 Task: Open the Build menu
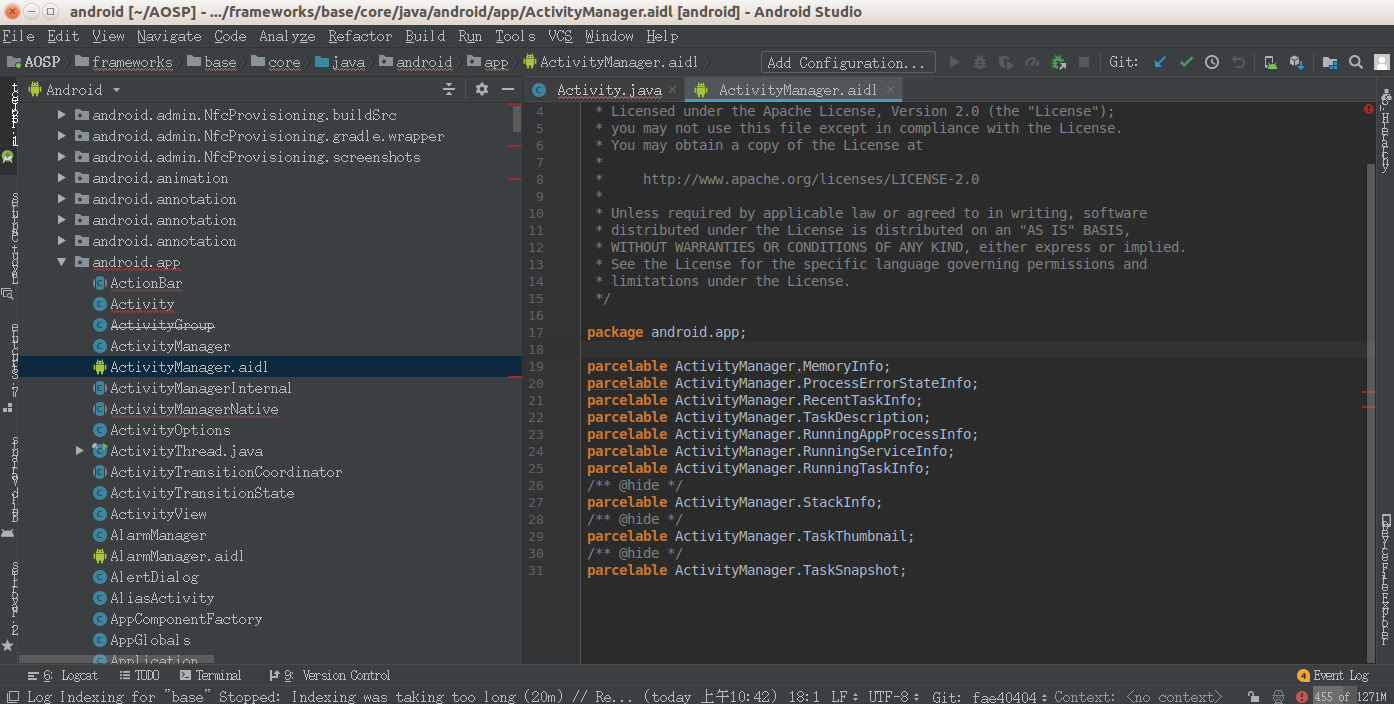[x=425, y=35]
